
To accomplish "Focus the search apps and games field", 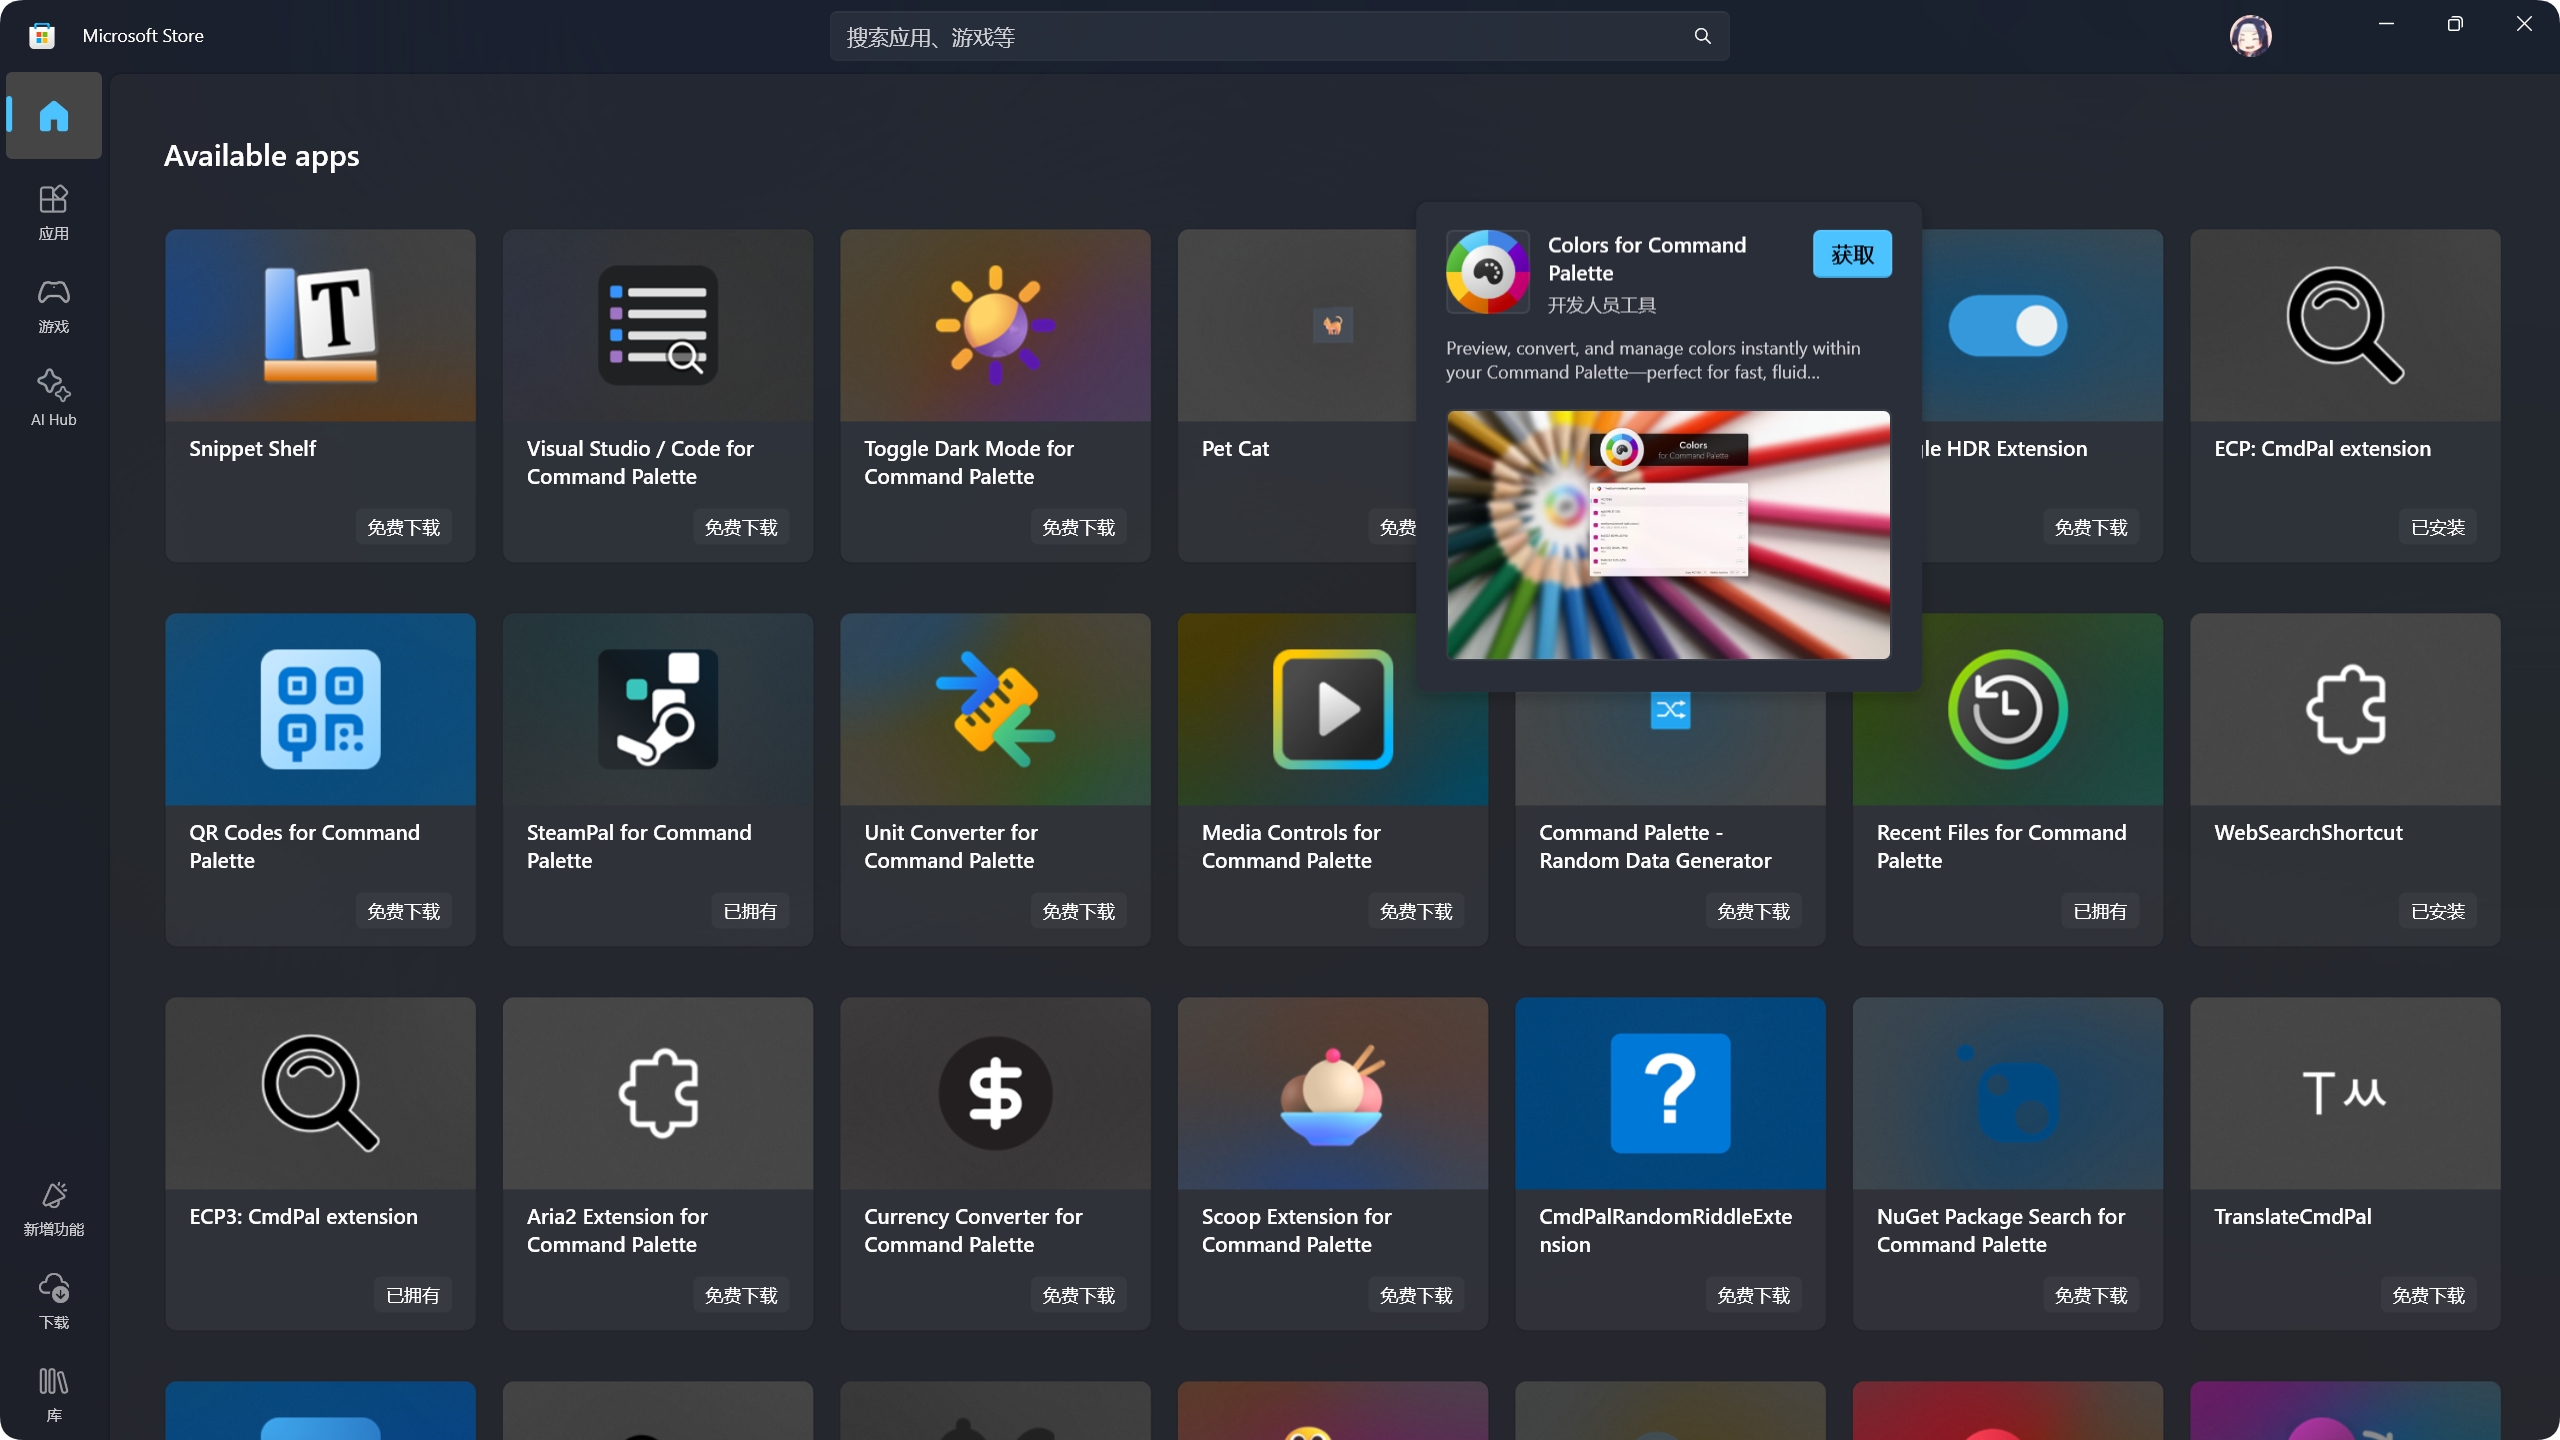I will pyautogui.click(x=1260, y=37).
